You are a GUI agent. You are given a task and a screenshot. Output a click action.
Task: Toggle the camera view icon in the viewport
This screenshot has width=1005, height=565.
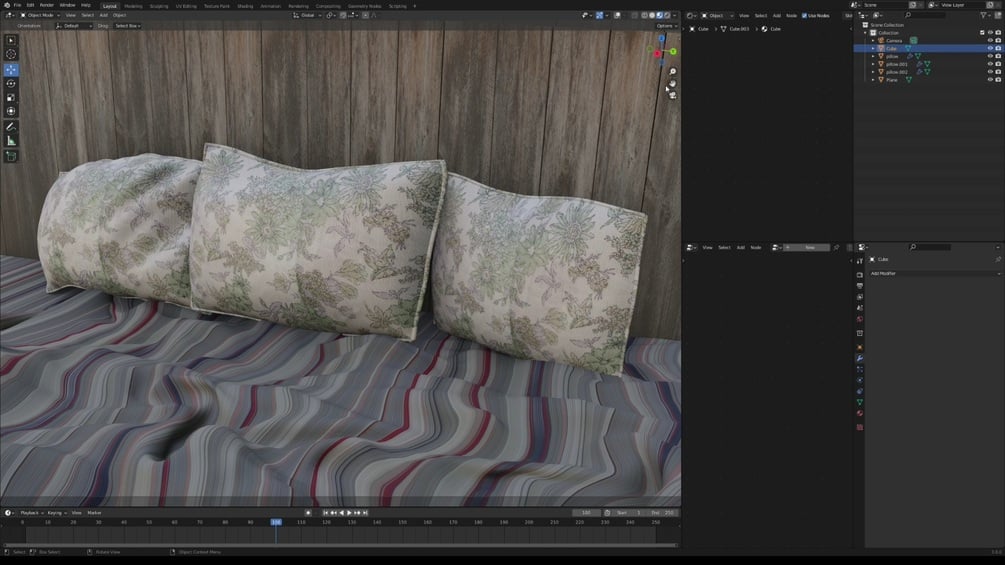click(672, 95)
